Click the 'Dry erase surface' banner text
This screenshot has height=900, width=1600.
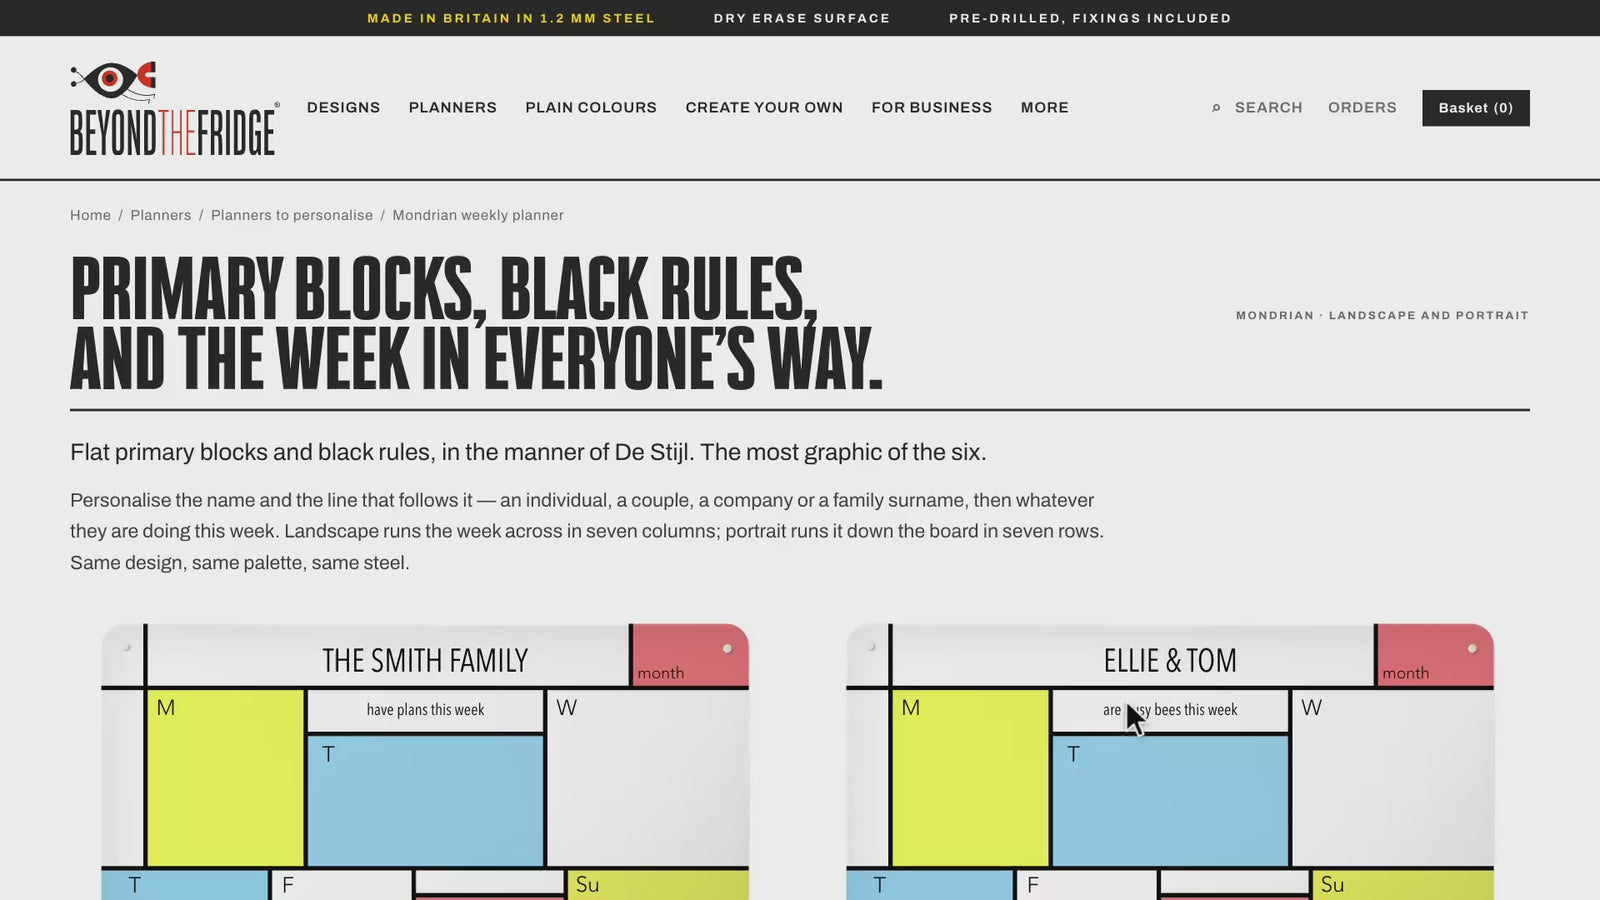[x=802, y=18]
